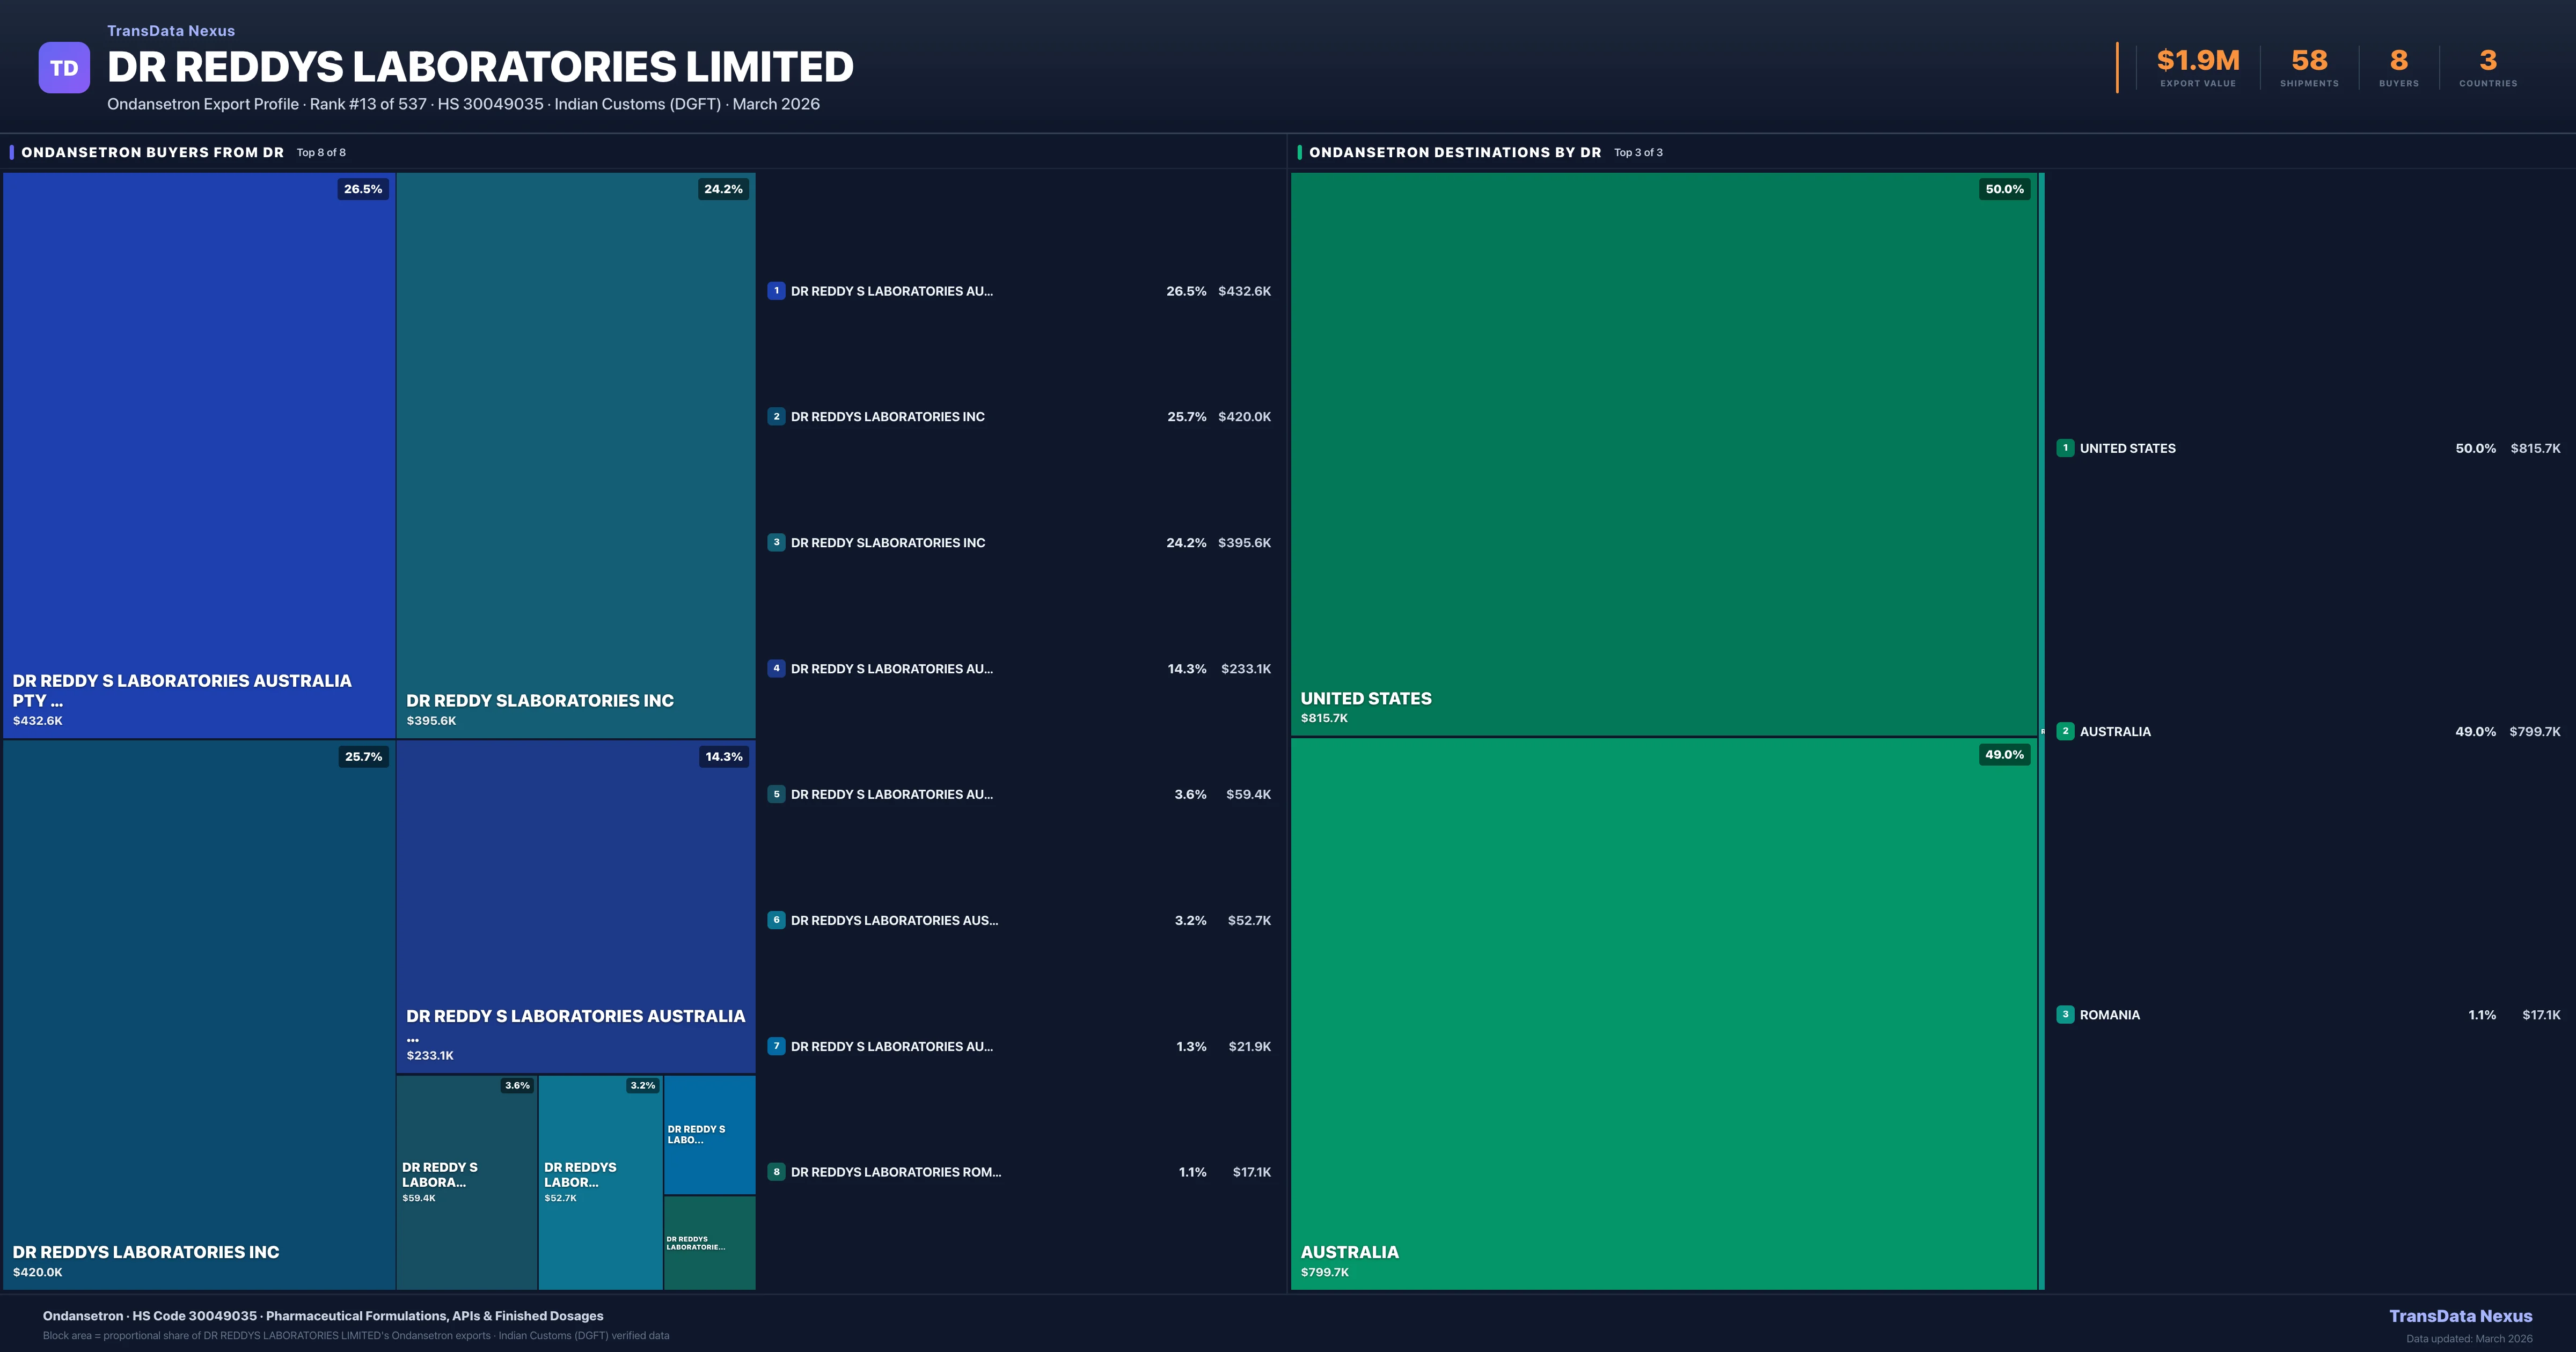Viewport: 2576px width, 1352px height.
Task: Click the TD logo icon
Action: click(64, 68)
